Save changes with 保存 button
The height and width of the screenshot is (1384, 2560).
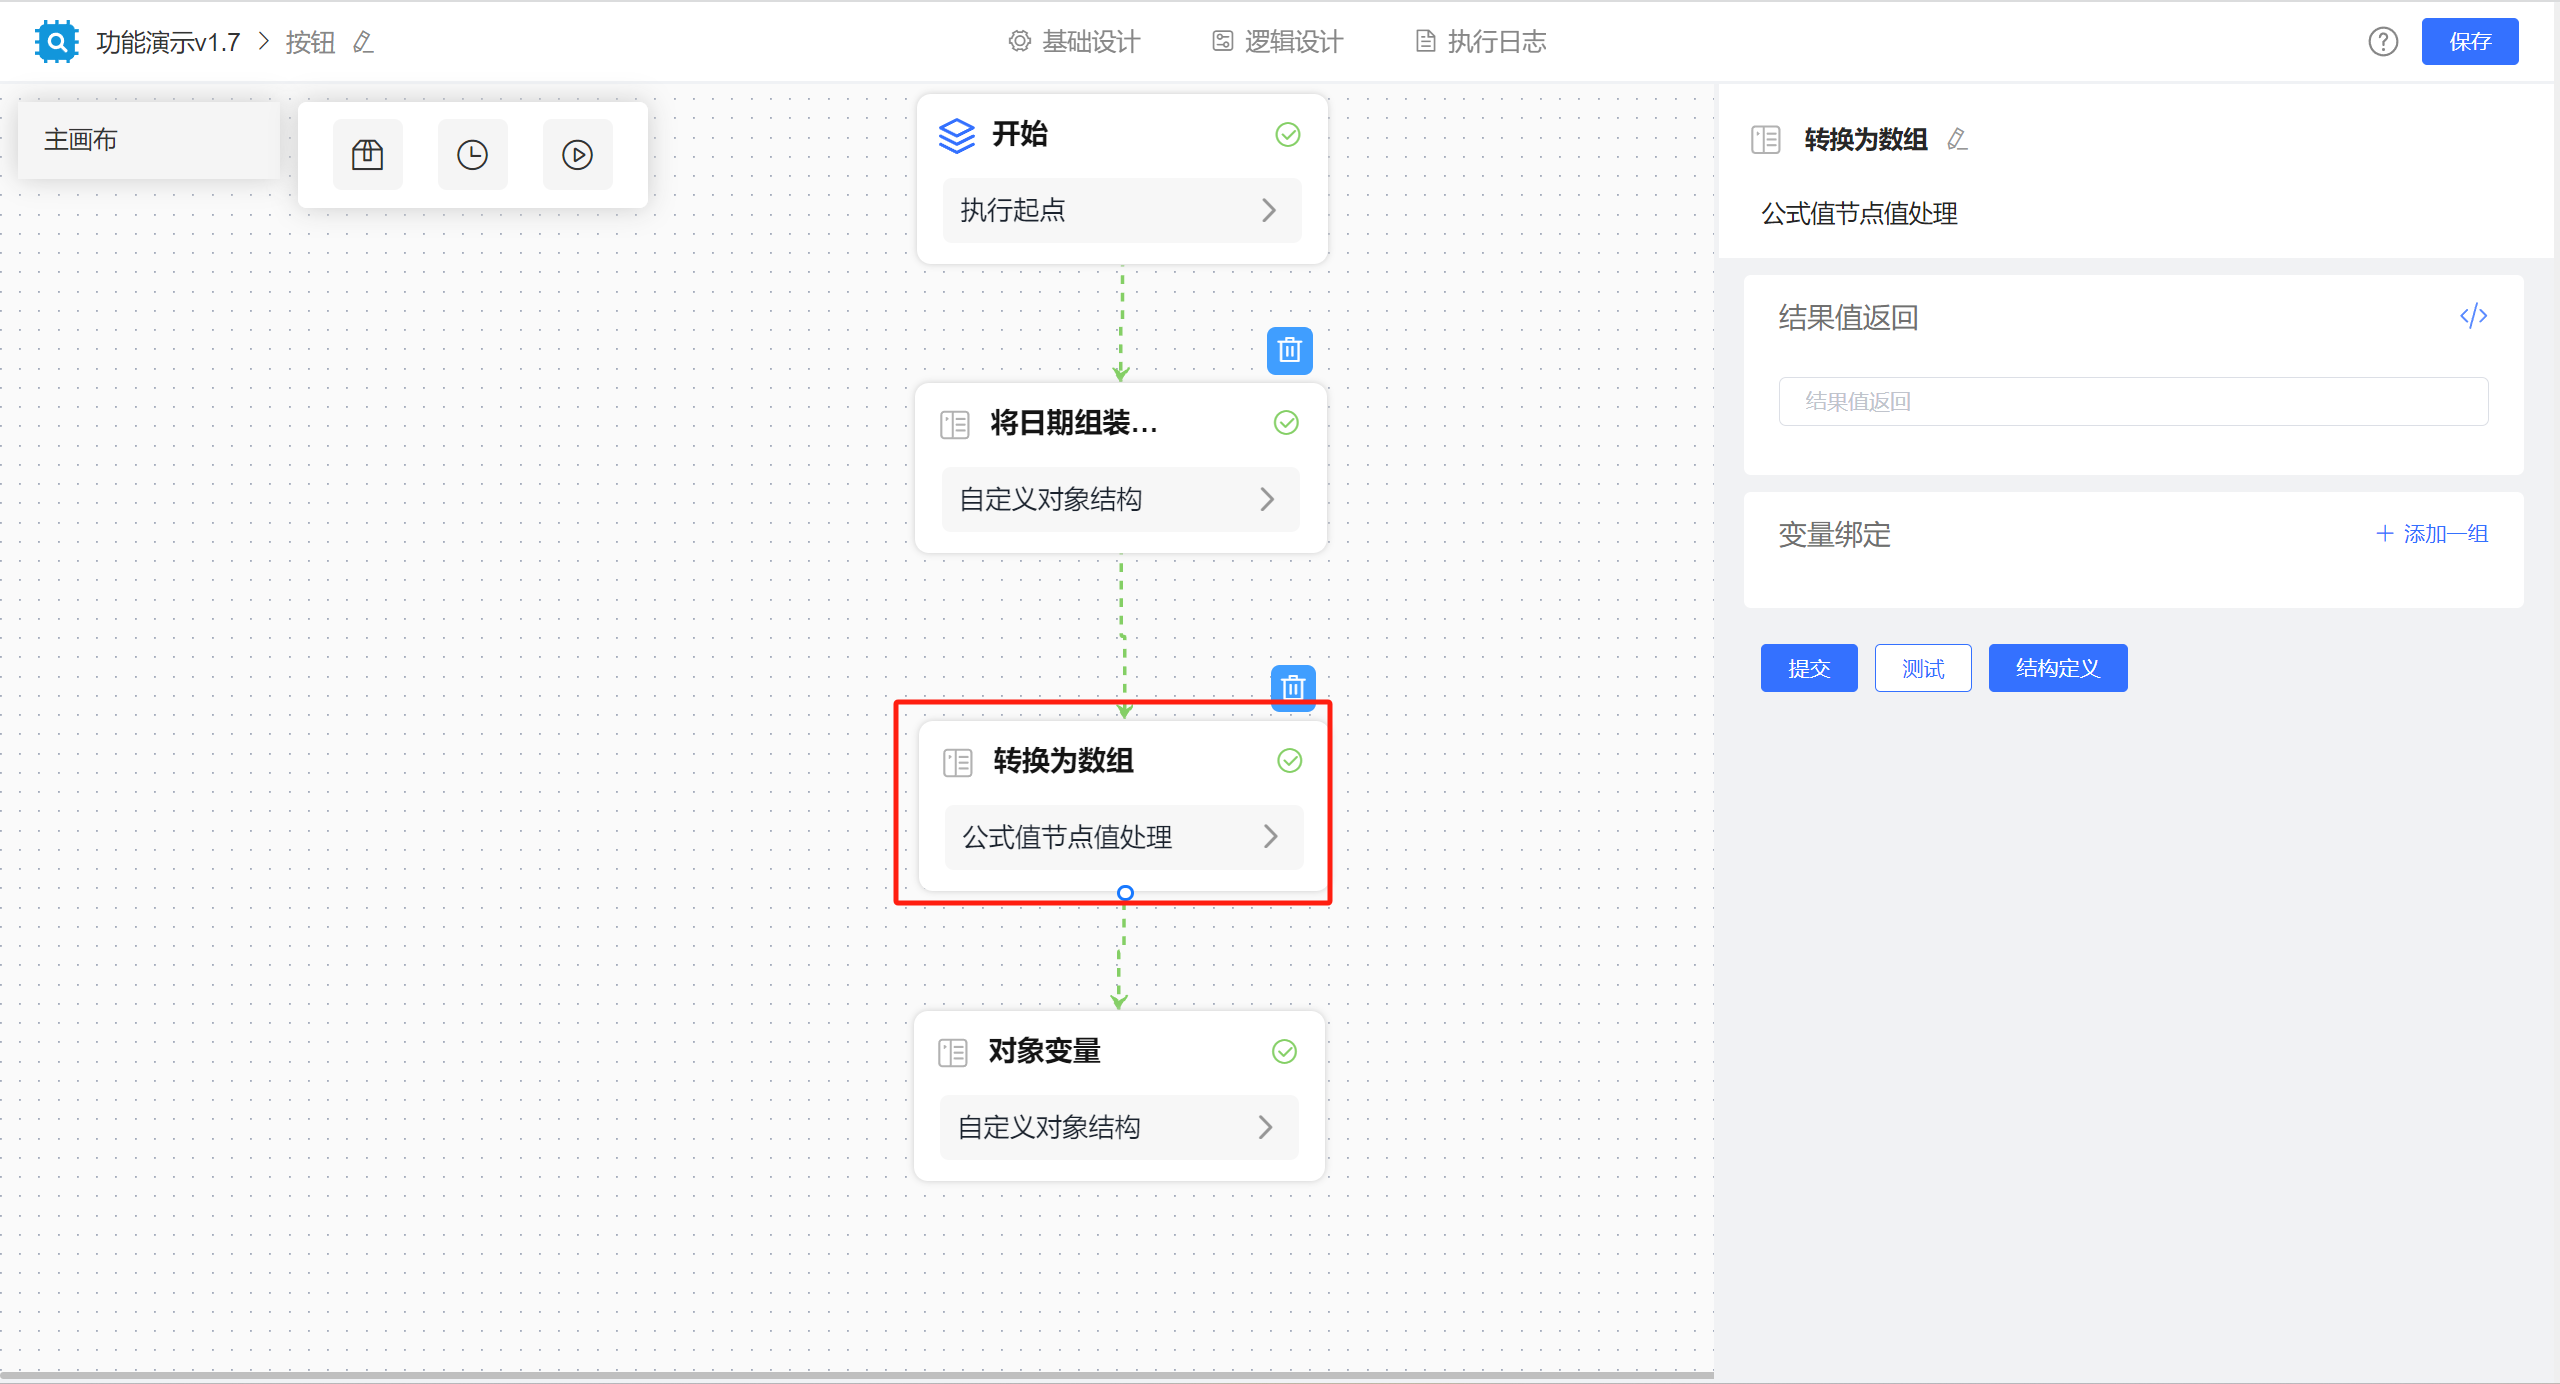[x=2470, y=41]
